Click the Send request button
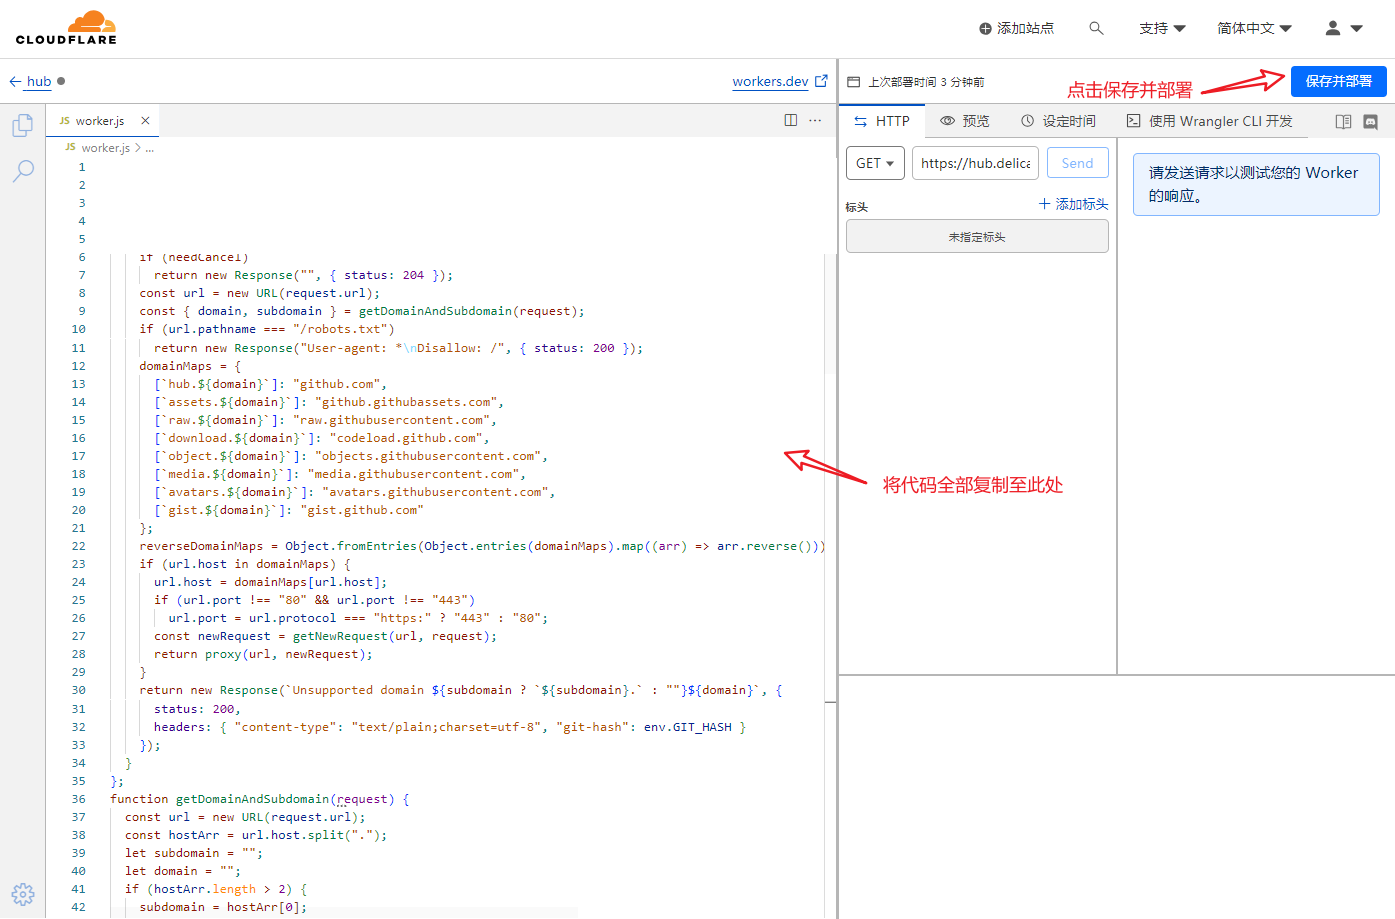1395x919 pixels. coord(1077,163)
